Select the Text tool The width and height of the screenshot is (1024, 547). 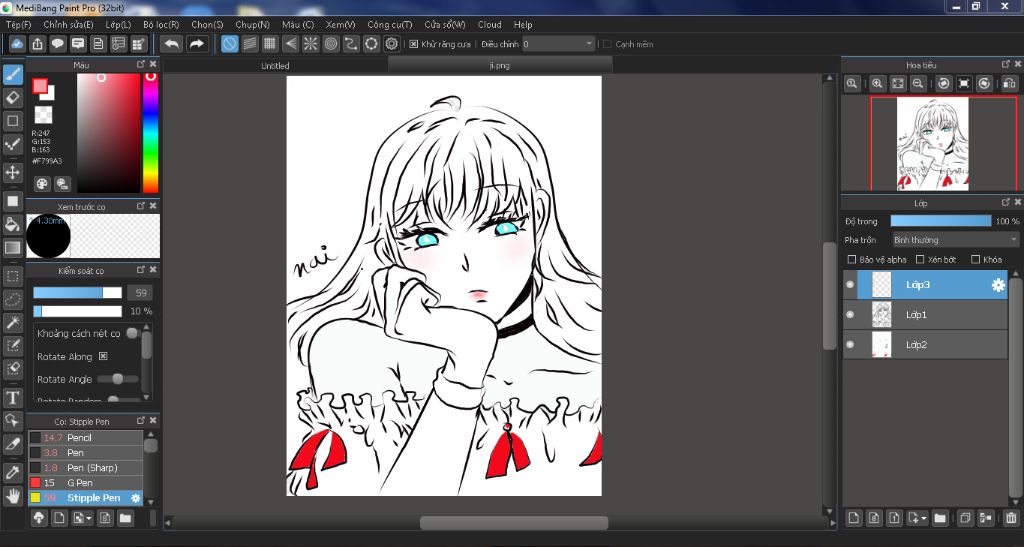point(12,398)
